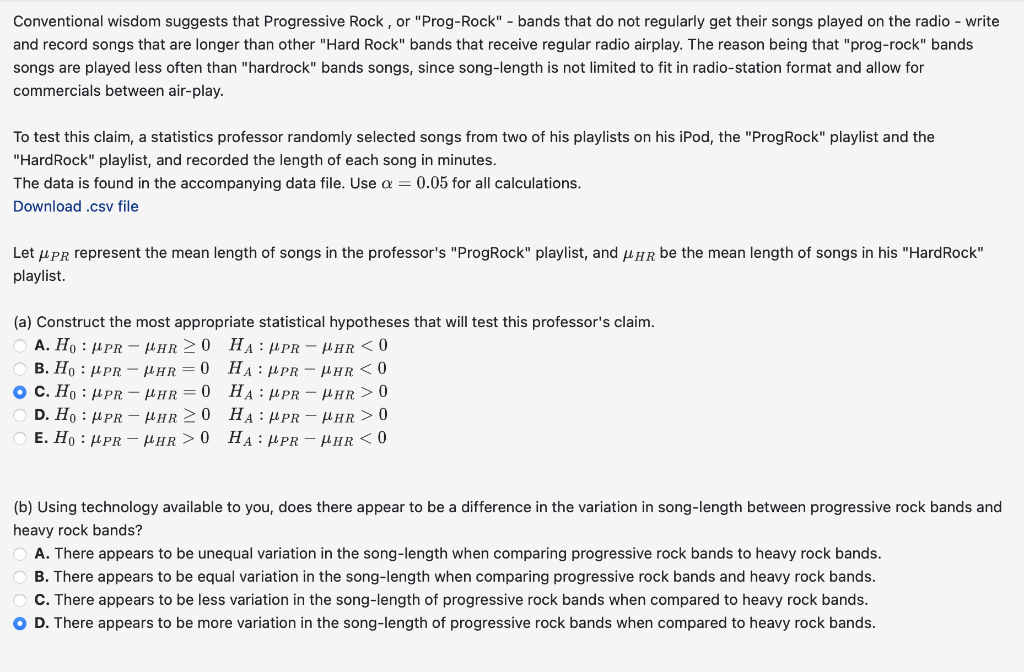The height and width of the screenshot is (672, 1024).
Task: Pick the hypothesis with HA: μPR − μHR > 0 and H0 ≥ 0
Action: coord(20,415)
